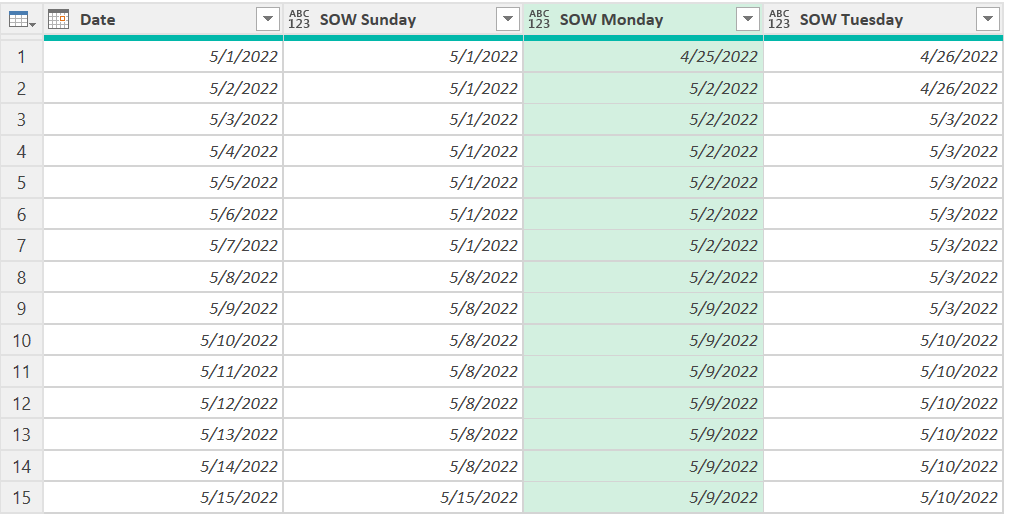
Task: Click SOW Monday cell in row 12
Action: click(x=643, y=403)
